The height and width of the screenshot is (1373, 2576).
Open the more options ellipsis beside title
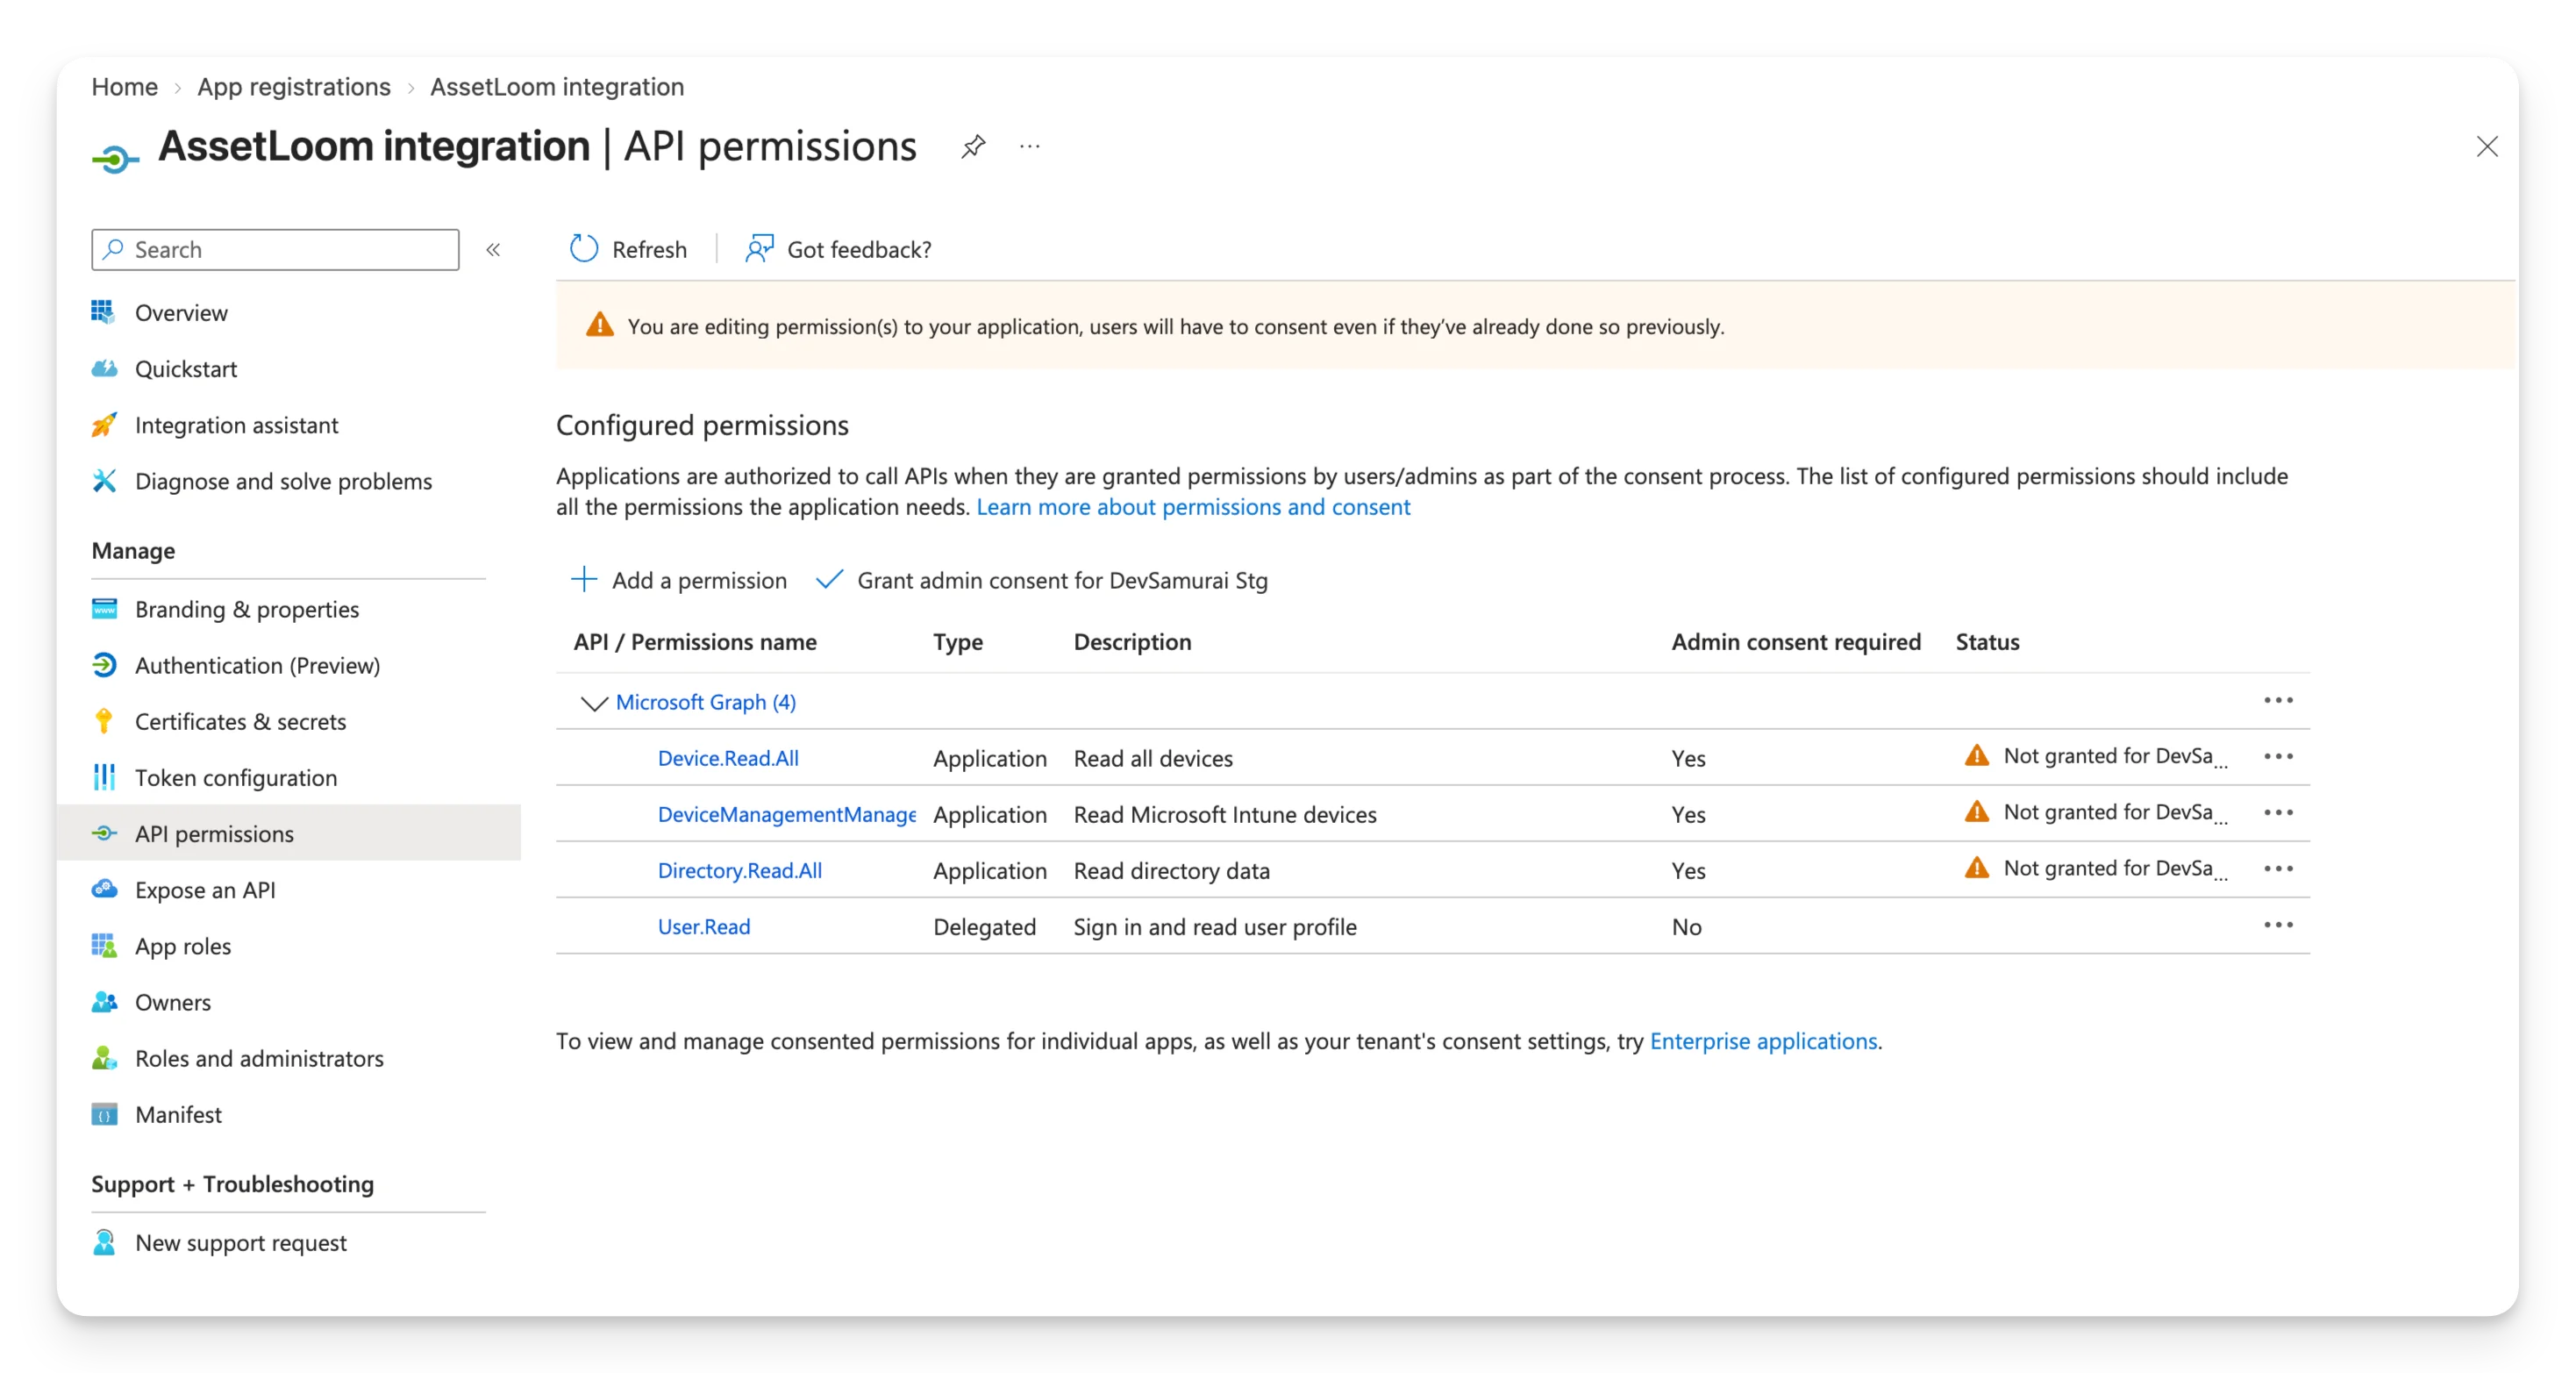[1030, 147]
